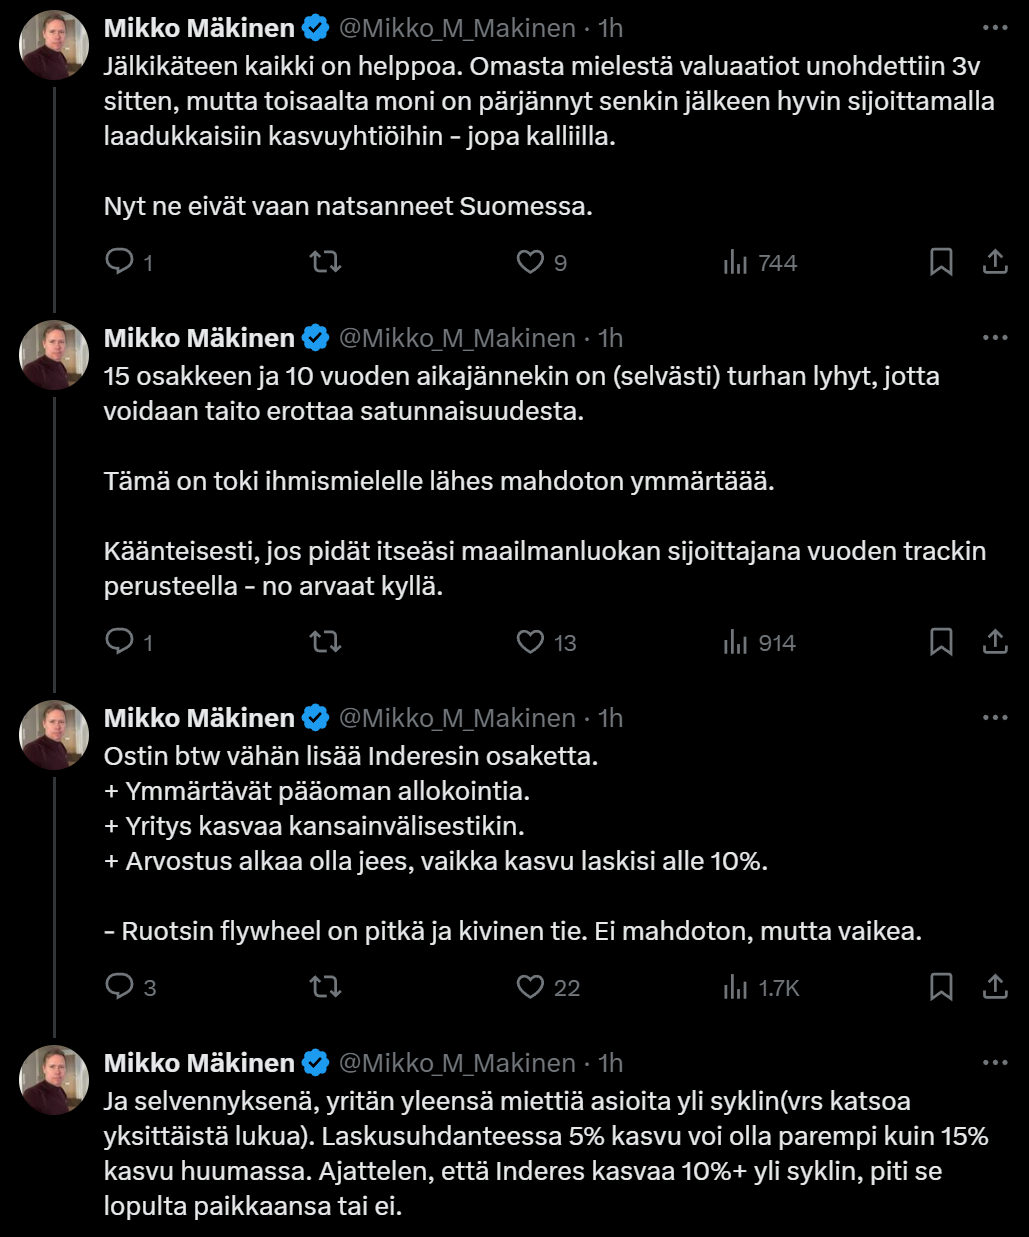
Task: View analytics showing 744 views
Action: (x=759, y=263)
